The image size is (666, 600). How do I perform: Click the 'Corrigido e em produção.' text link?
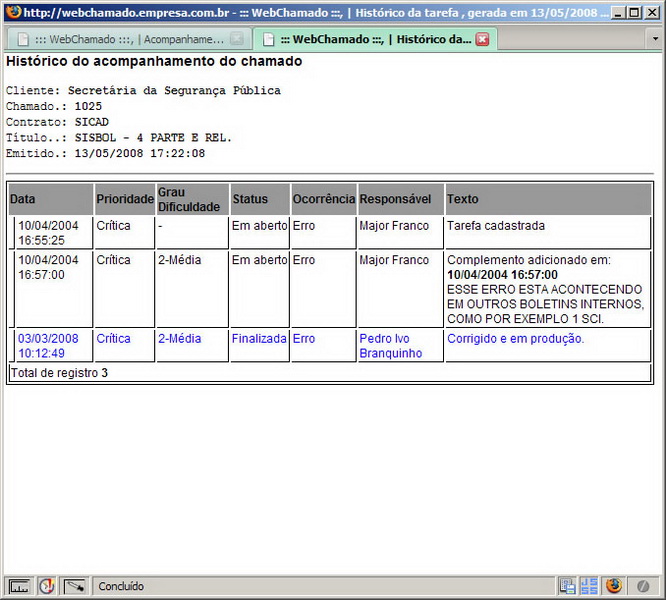click(x=515, y=339)
